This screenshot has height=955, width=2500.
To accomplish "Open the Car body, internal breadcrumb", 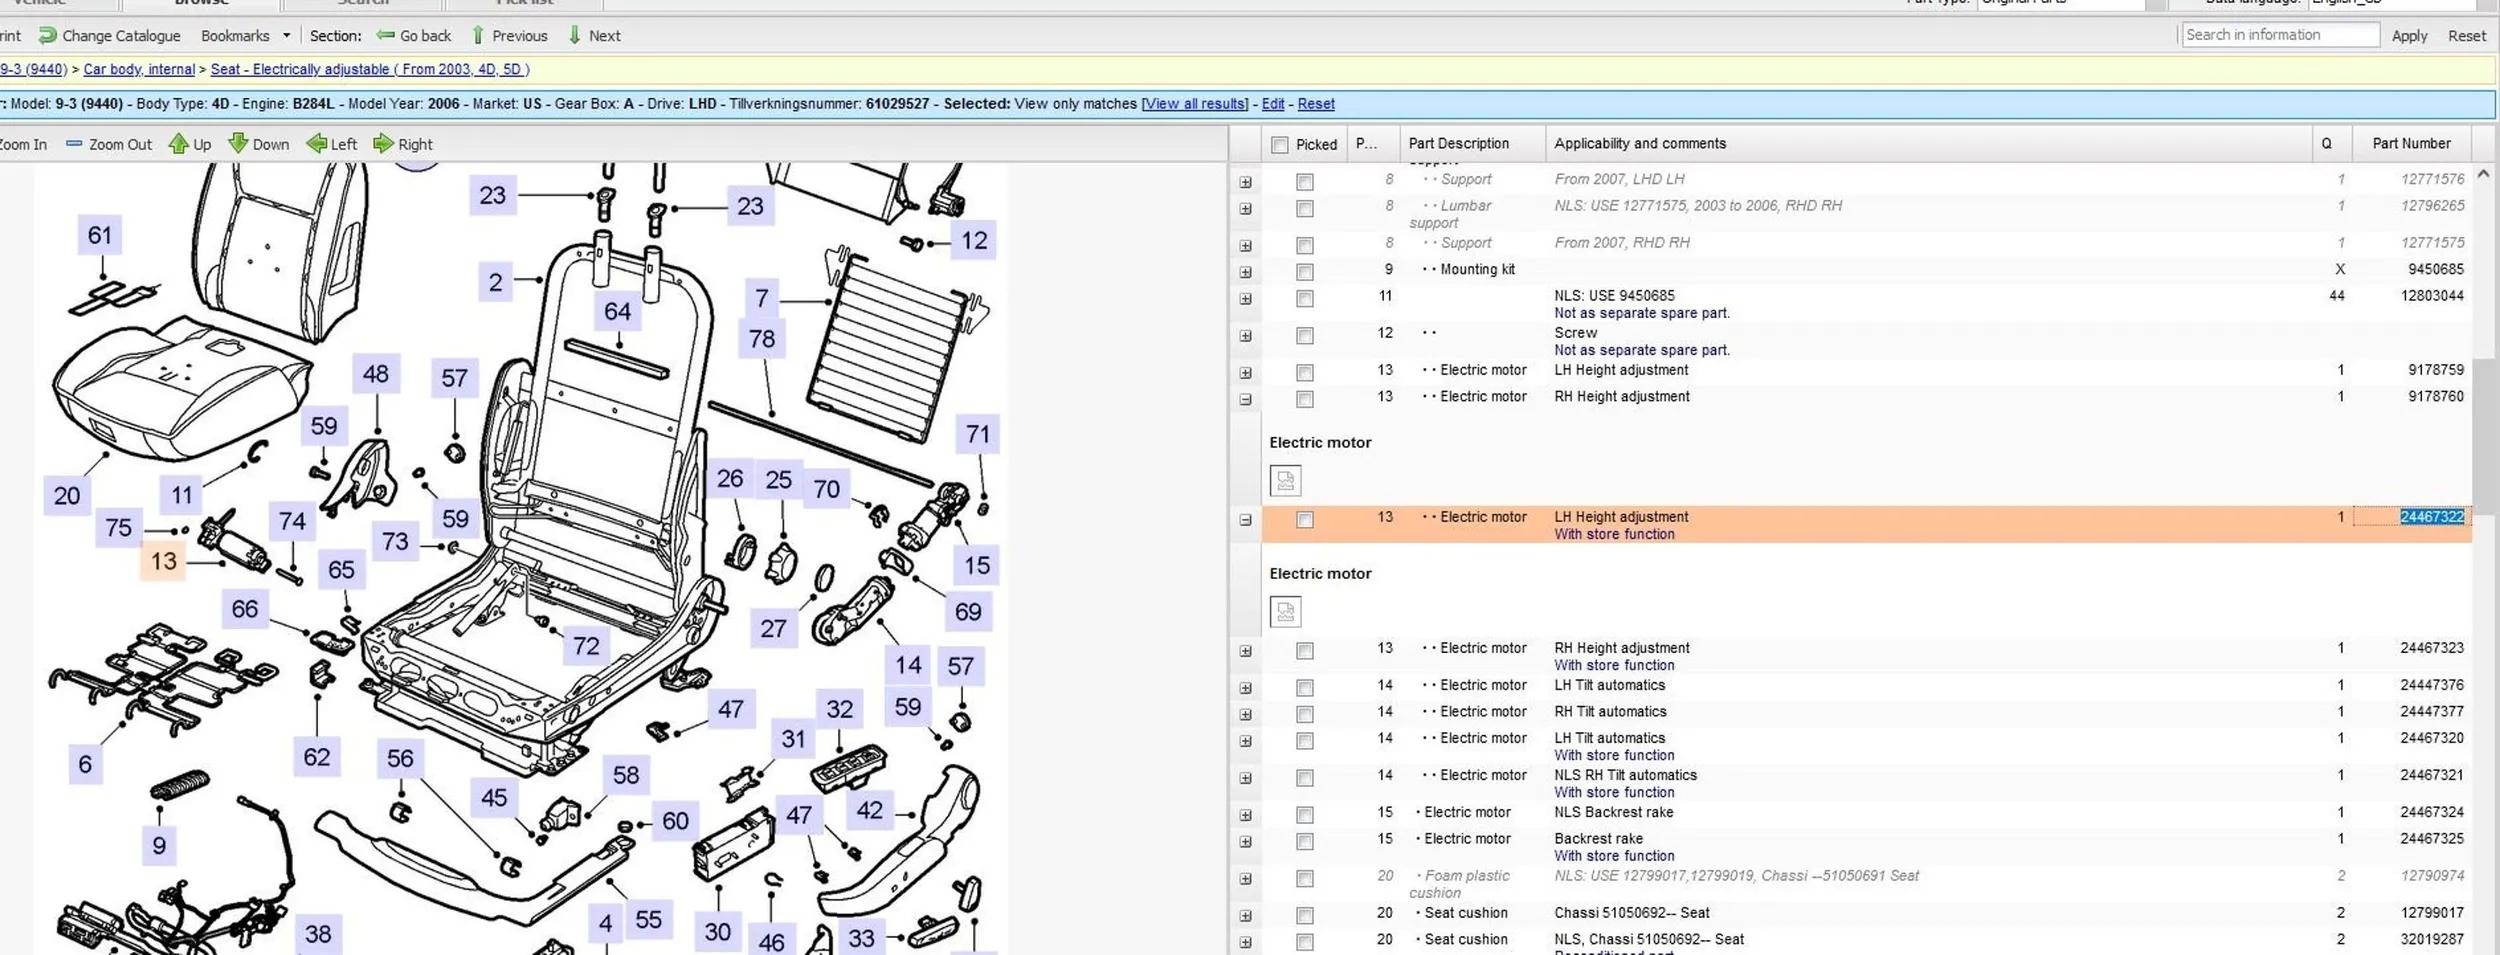I will [x=139, y=69].
